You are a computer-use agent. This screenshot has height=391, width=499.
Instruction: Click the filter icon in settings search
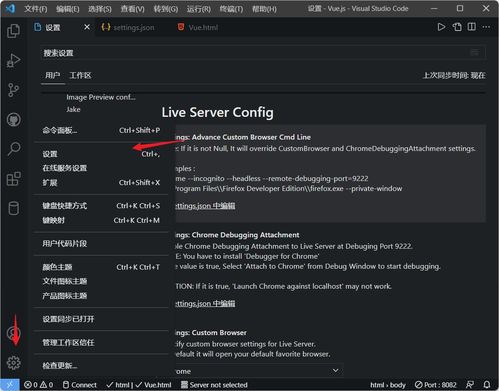point(474,53)
